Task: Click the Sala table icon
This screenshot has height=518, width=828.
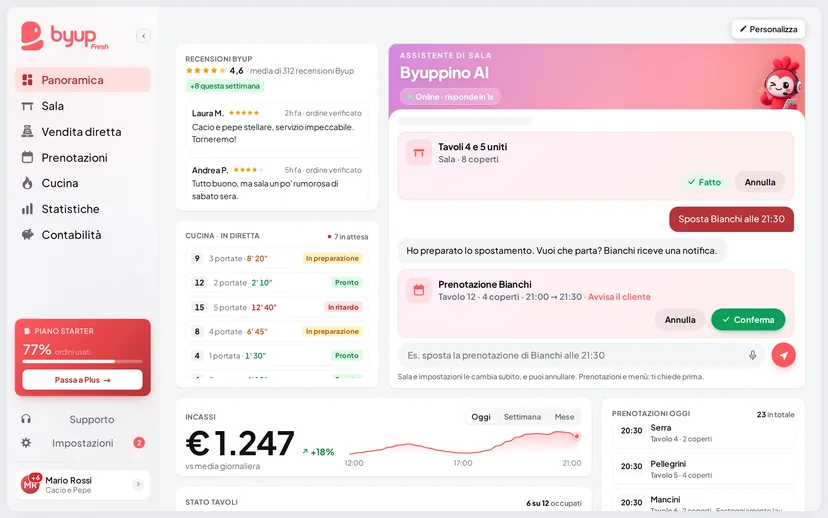Action: [x=27, y=106]
